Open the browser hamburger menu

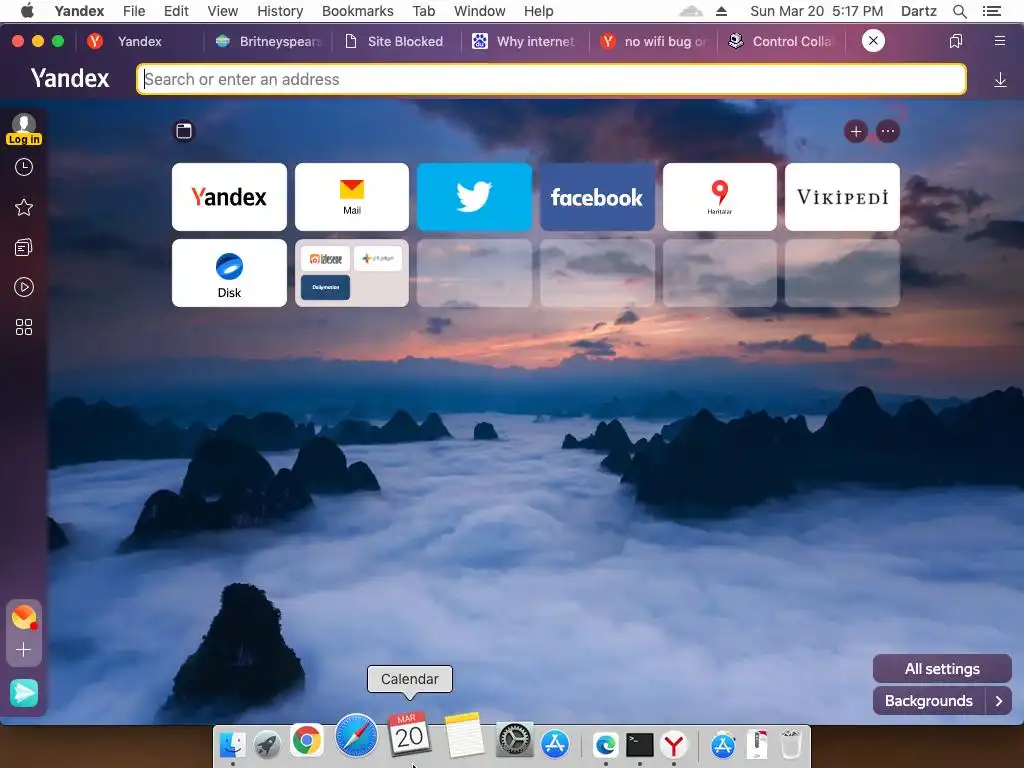point(1000,41)
